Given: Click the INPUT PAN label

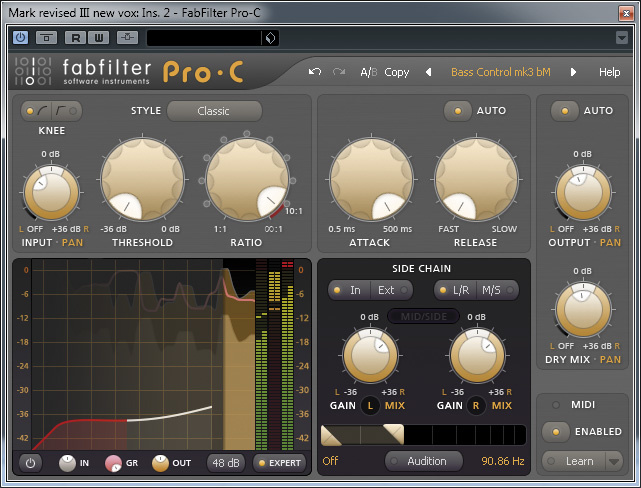Looking at the screenshot, I should [72, 243].
